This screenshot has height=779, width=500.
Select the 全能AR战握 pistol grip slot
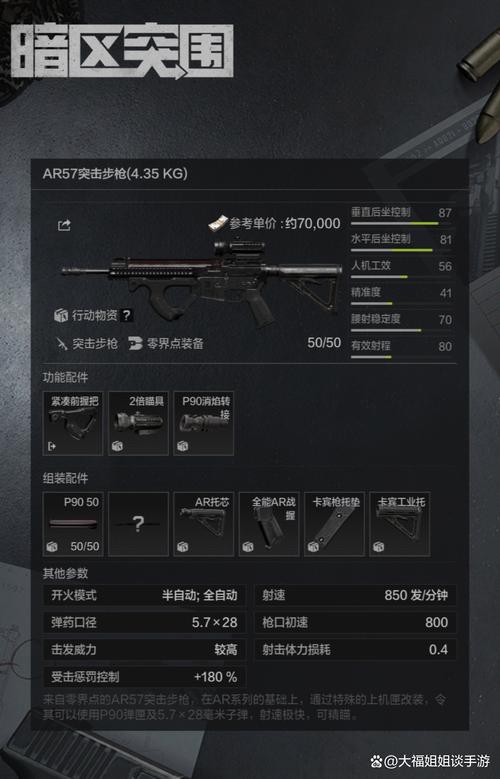[269, 524]
